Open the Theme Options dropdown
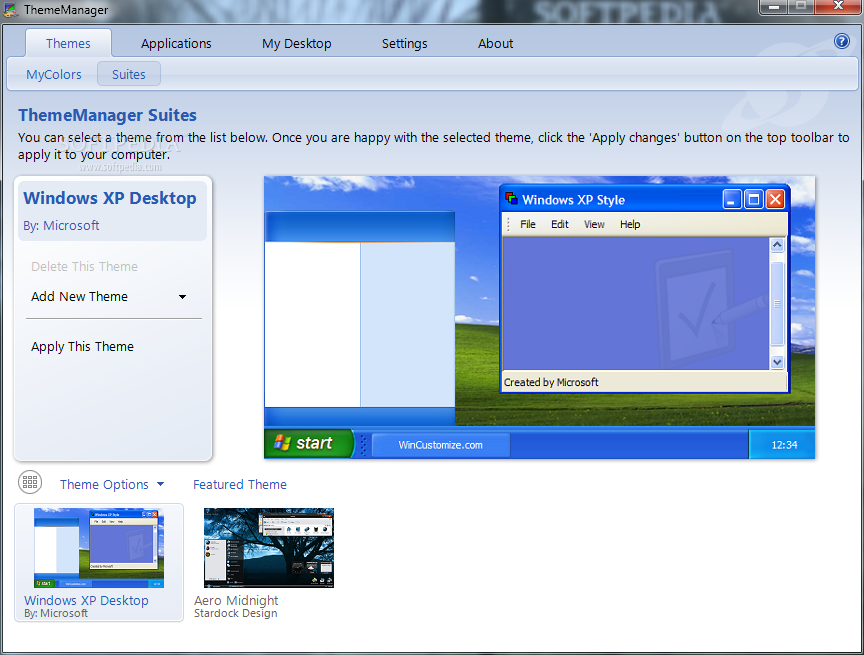 tap(112, 484)
